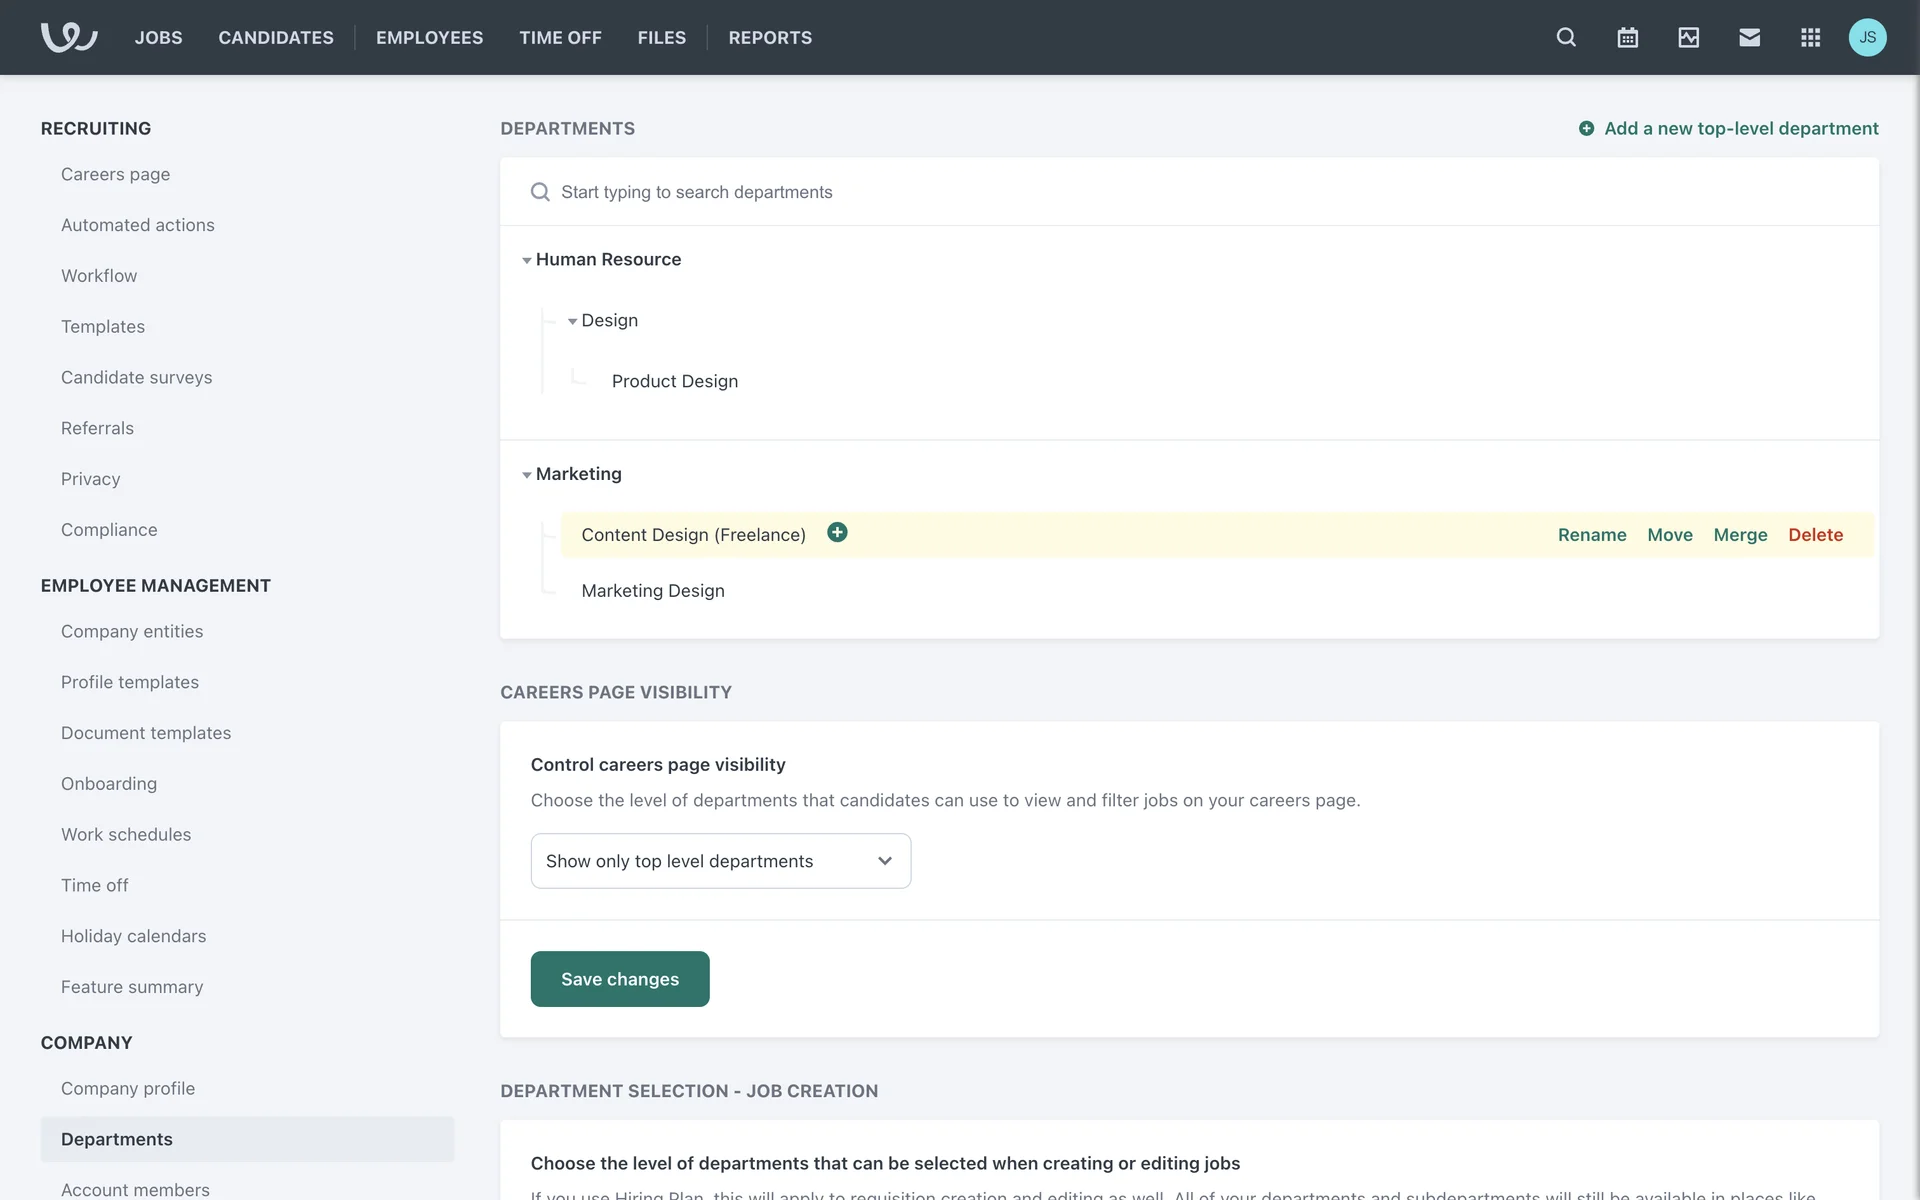Open the apps grid icon
This screenshot has height=1200, width=1920.
(1810, 37)
